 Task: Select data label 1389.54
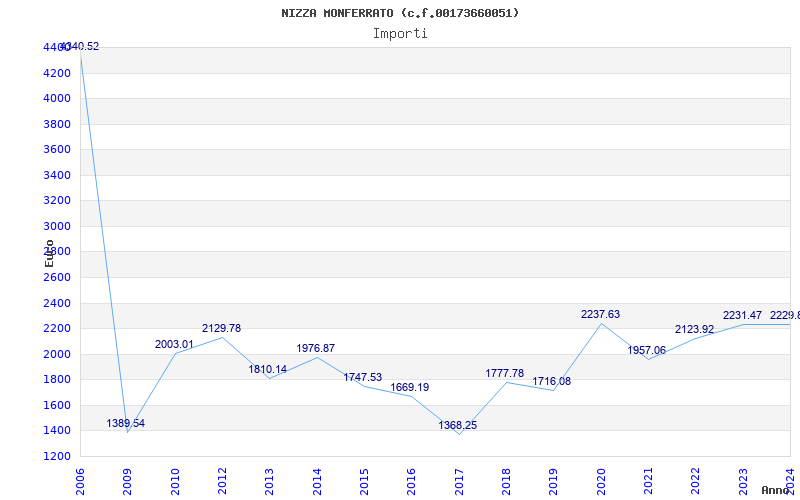click(x=126, y=423)
